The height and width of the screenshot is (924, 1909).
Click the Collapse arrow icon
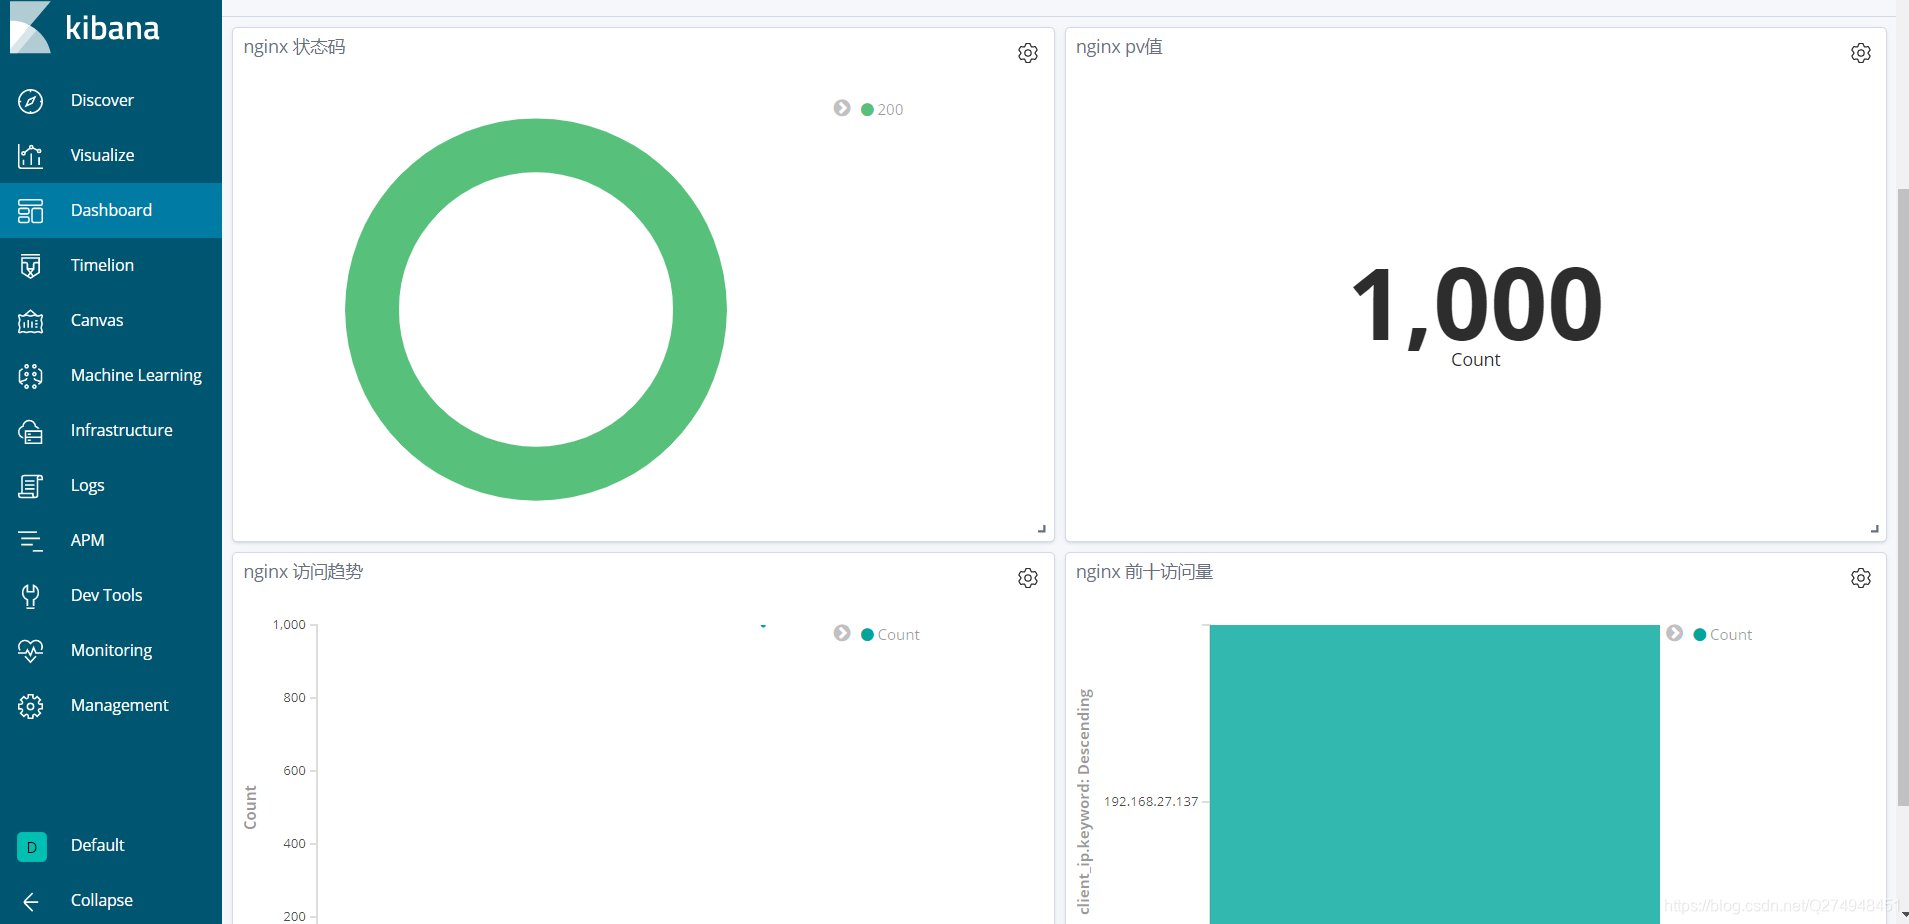31,901
